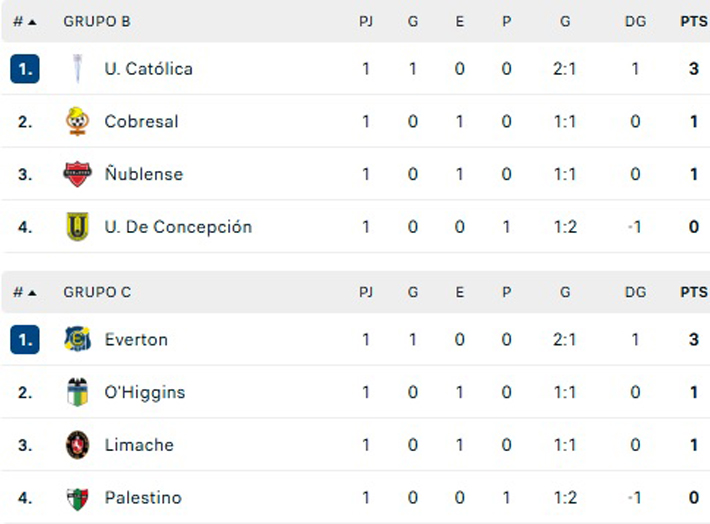Click the Palestino team crest

[77, 498]
